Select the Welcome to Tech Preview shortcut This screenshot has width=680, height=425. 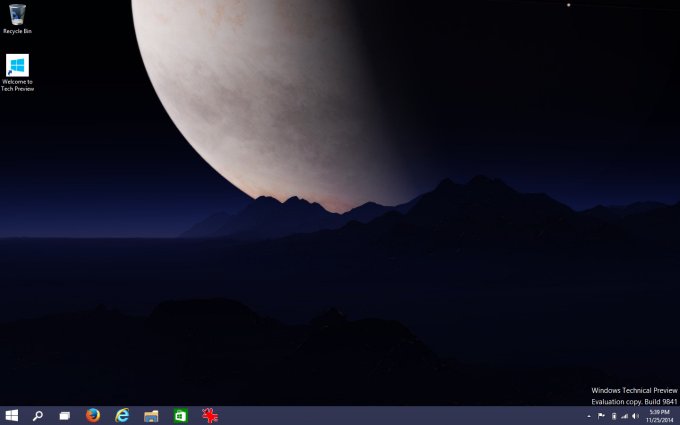click(x=17, y=72)
